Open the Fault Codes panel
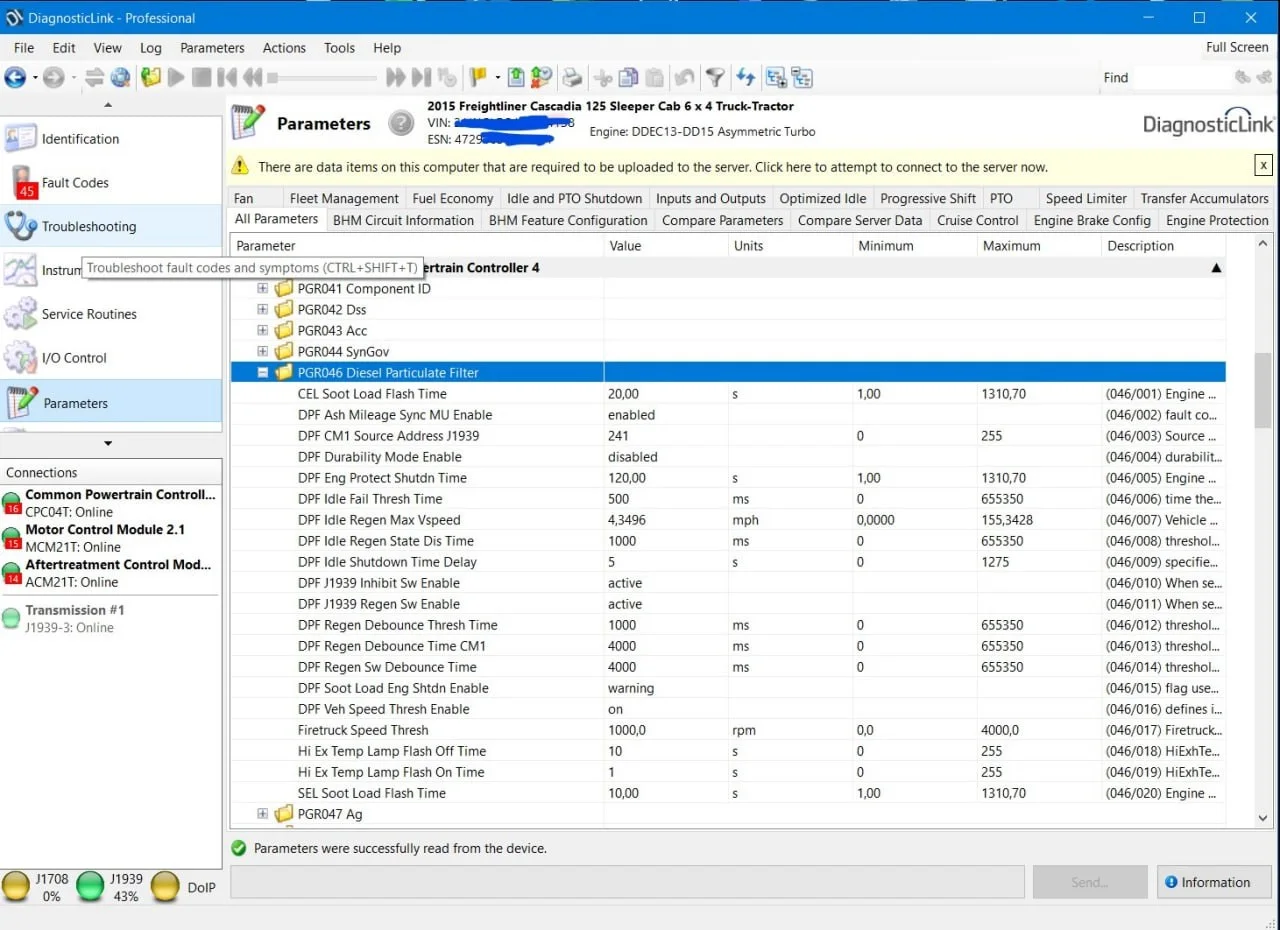Screen dimensions: 1280x930 tap(75, 183)
